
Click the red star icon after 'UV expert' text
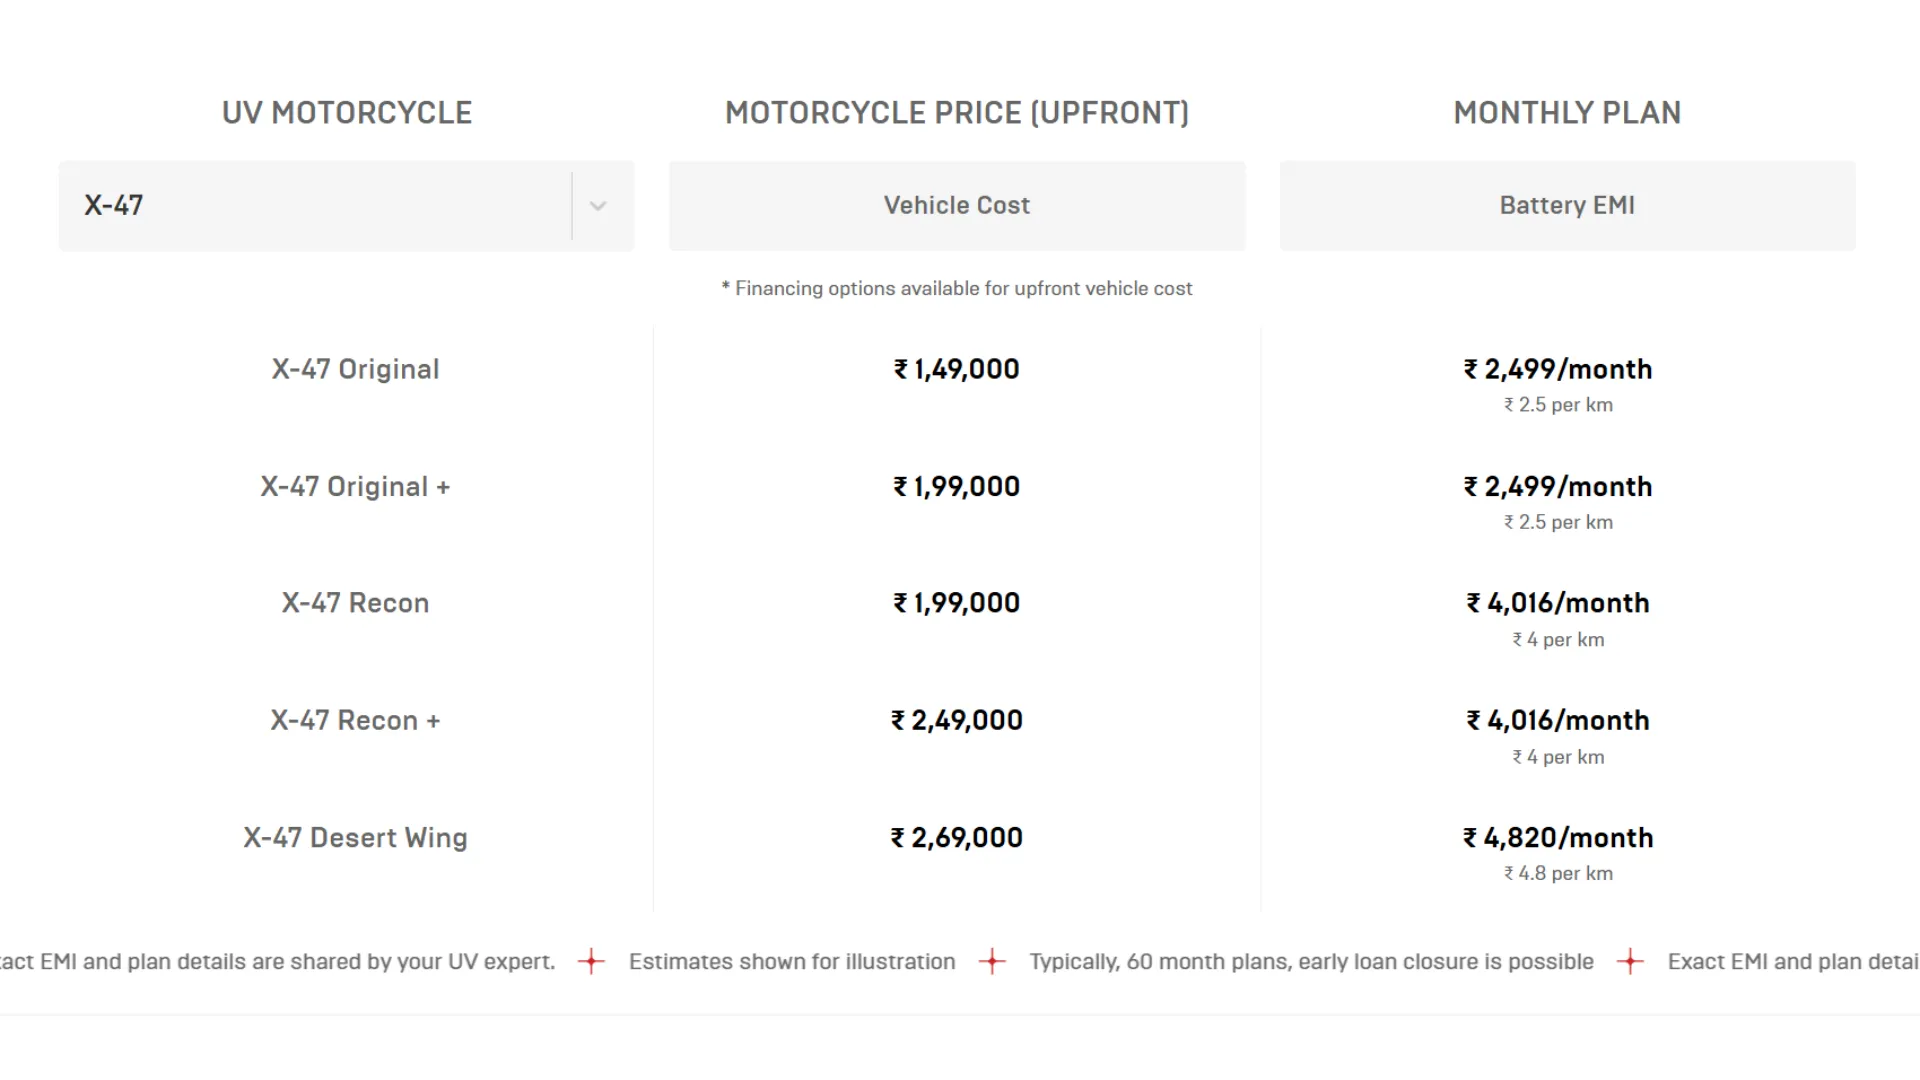[x=591, y=961]
